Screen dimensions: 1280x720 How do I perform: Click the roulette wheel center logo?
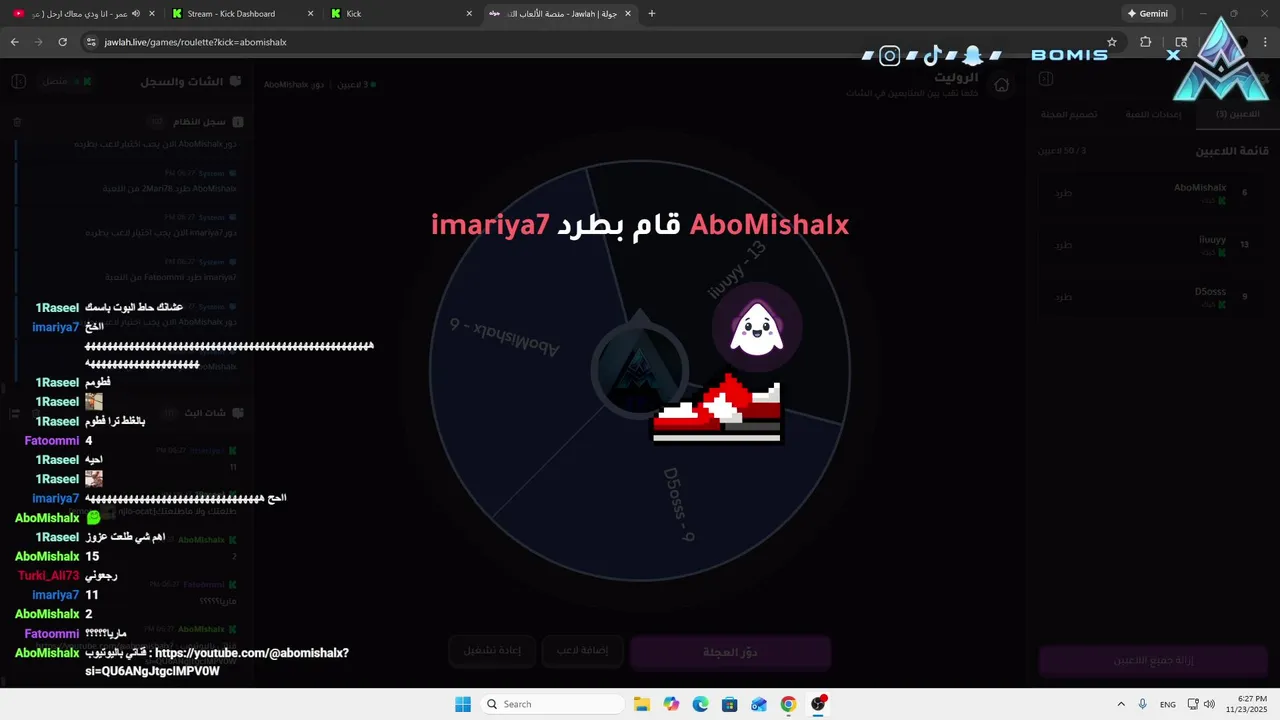click(x=639, y=372)
